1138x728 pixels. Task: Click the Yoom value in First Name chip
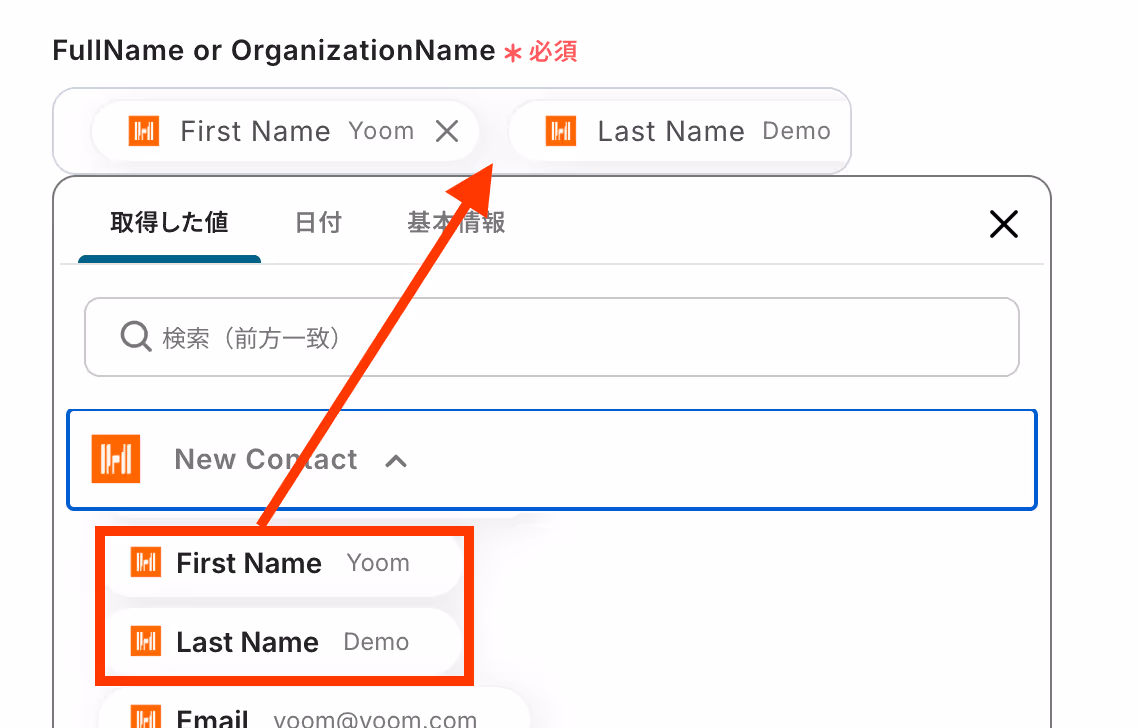(381, 131)
